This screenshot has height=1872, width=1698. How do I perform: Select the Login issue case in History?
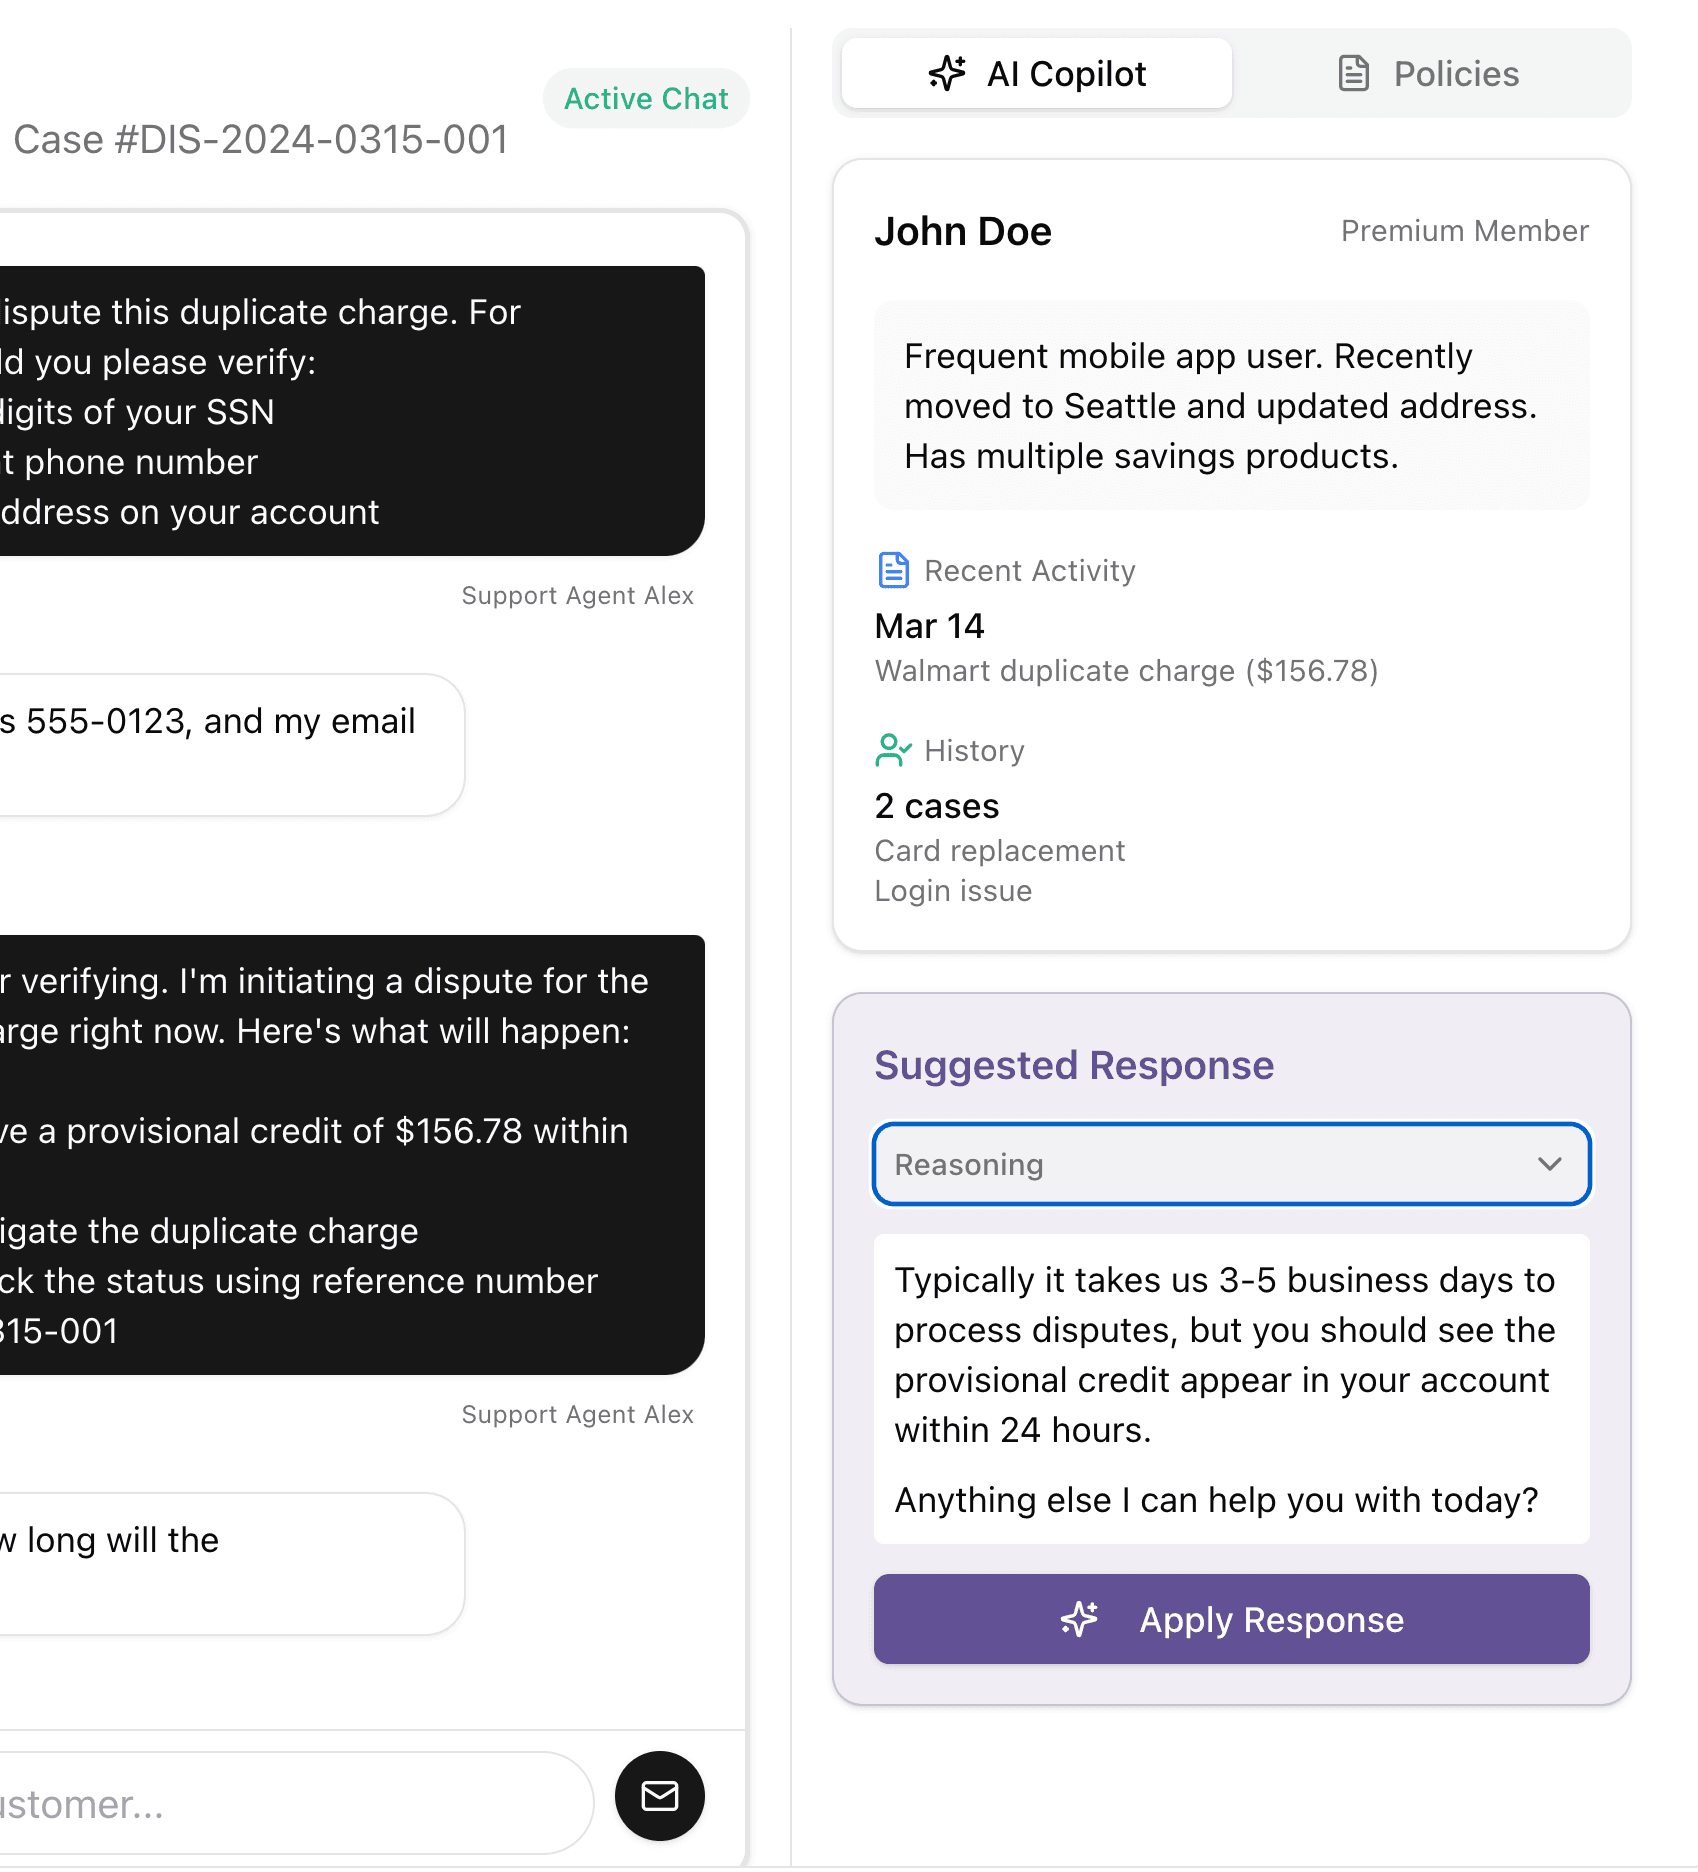click(x=953, y=890)
